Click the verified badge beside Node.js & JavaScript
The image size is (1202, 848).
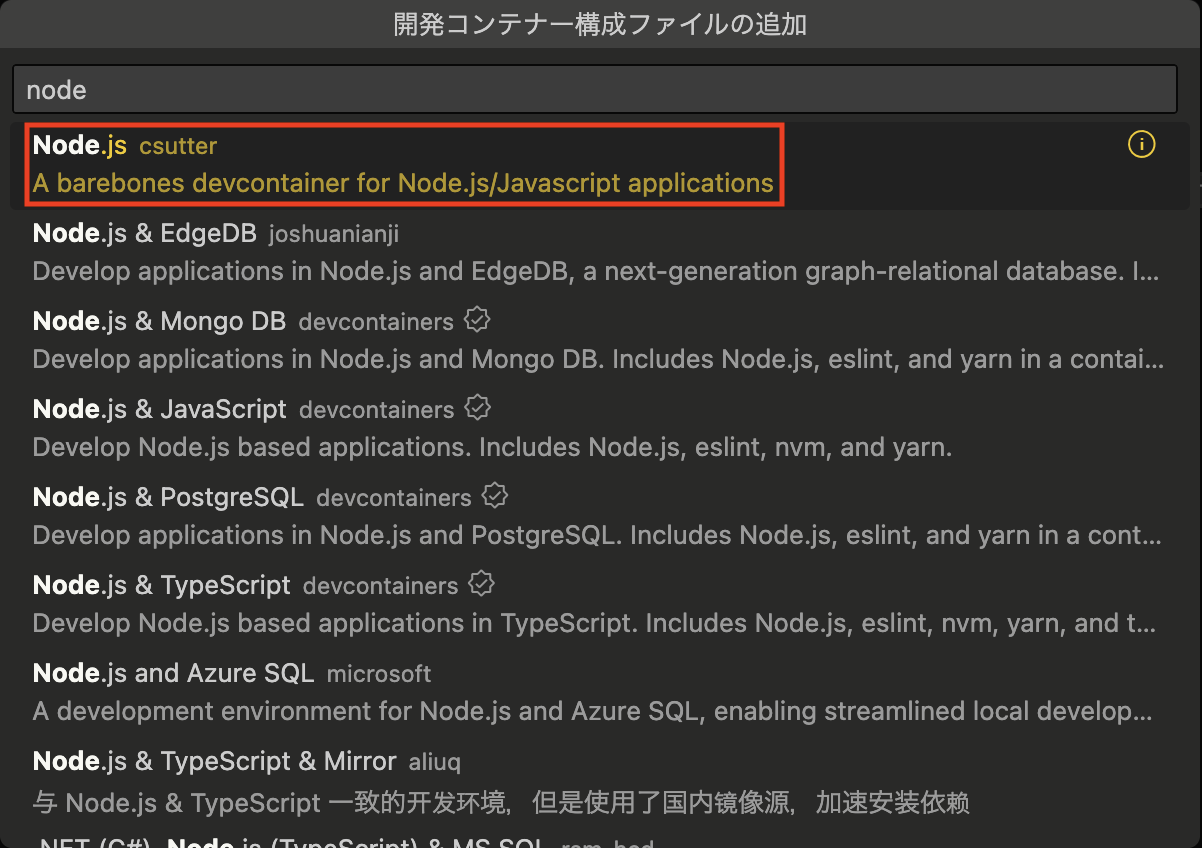coord(477,407)
